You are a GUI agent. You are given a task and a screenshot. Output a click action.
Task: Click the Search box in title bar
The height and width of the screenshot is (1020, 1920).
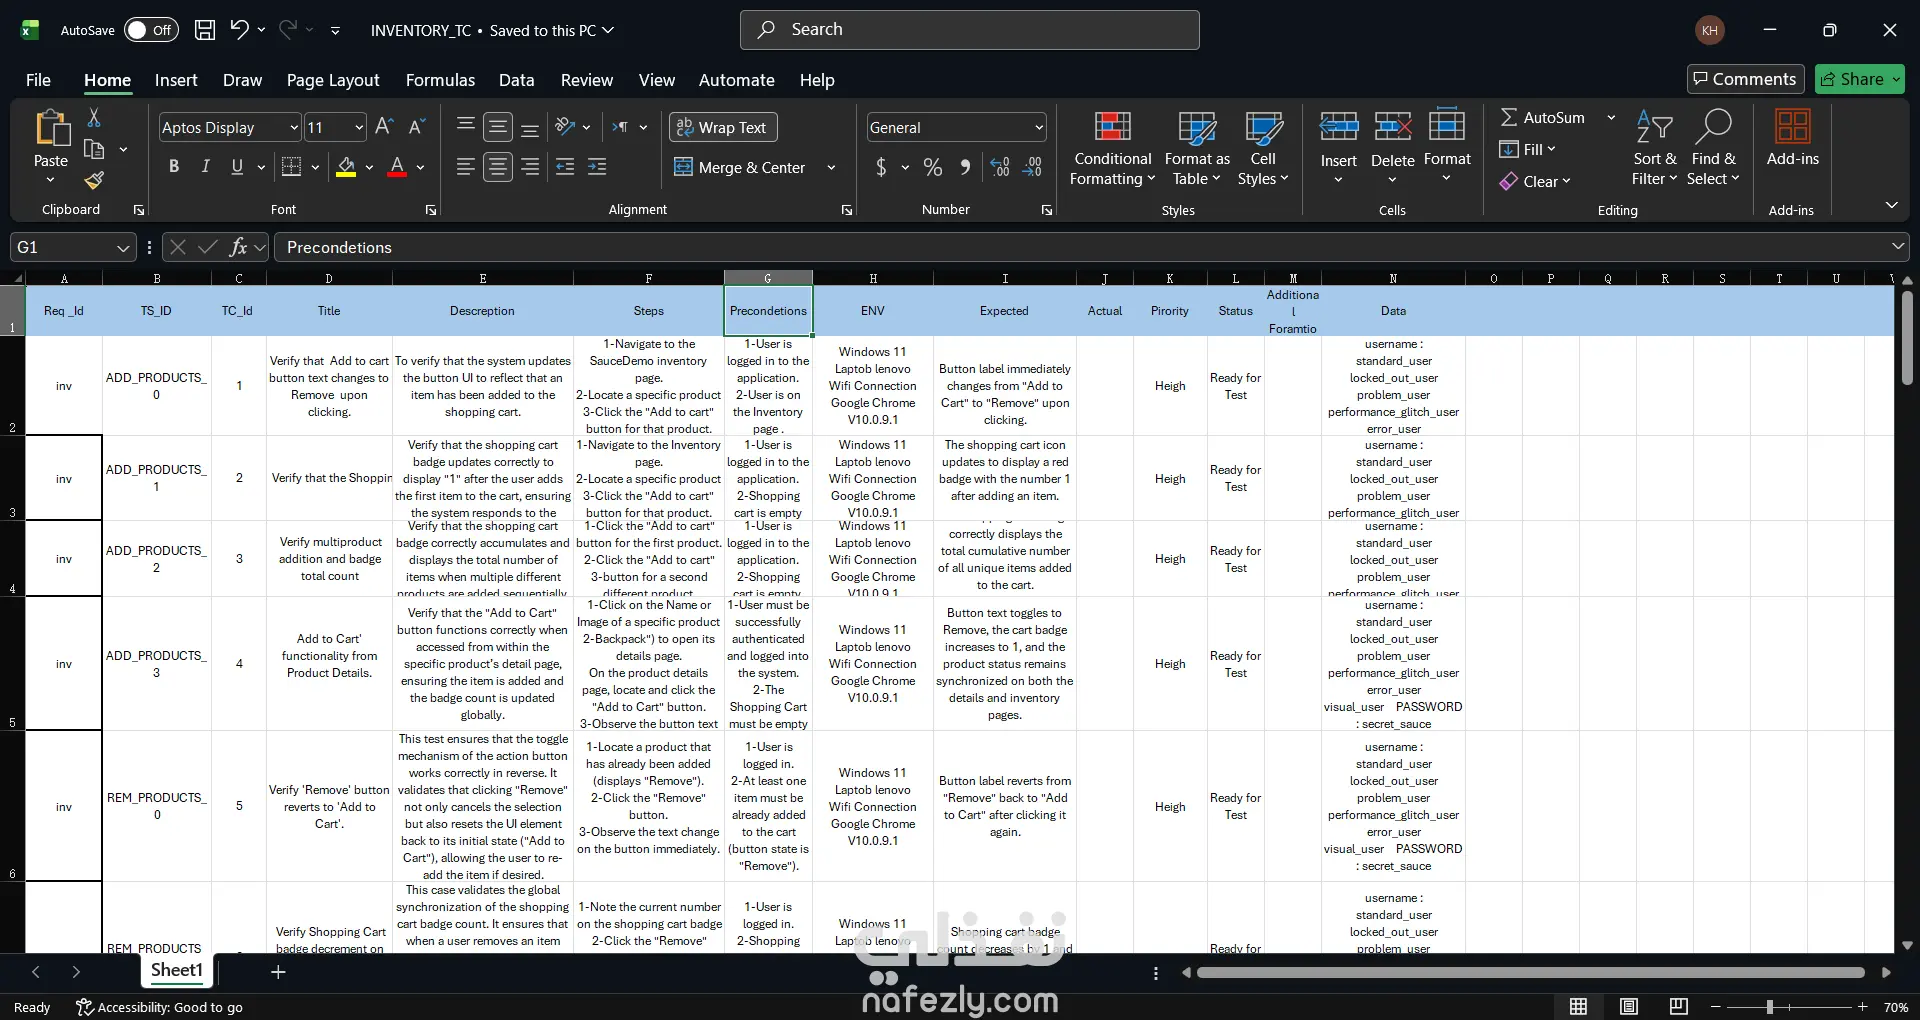(x=970, y=30)
